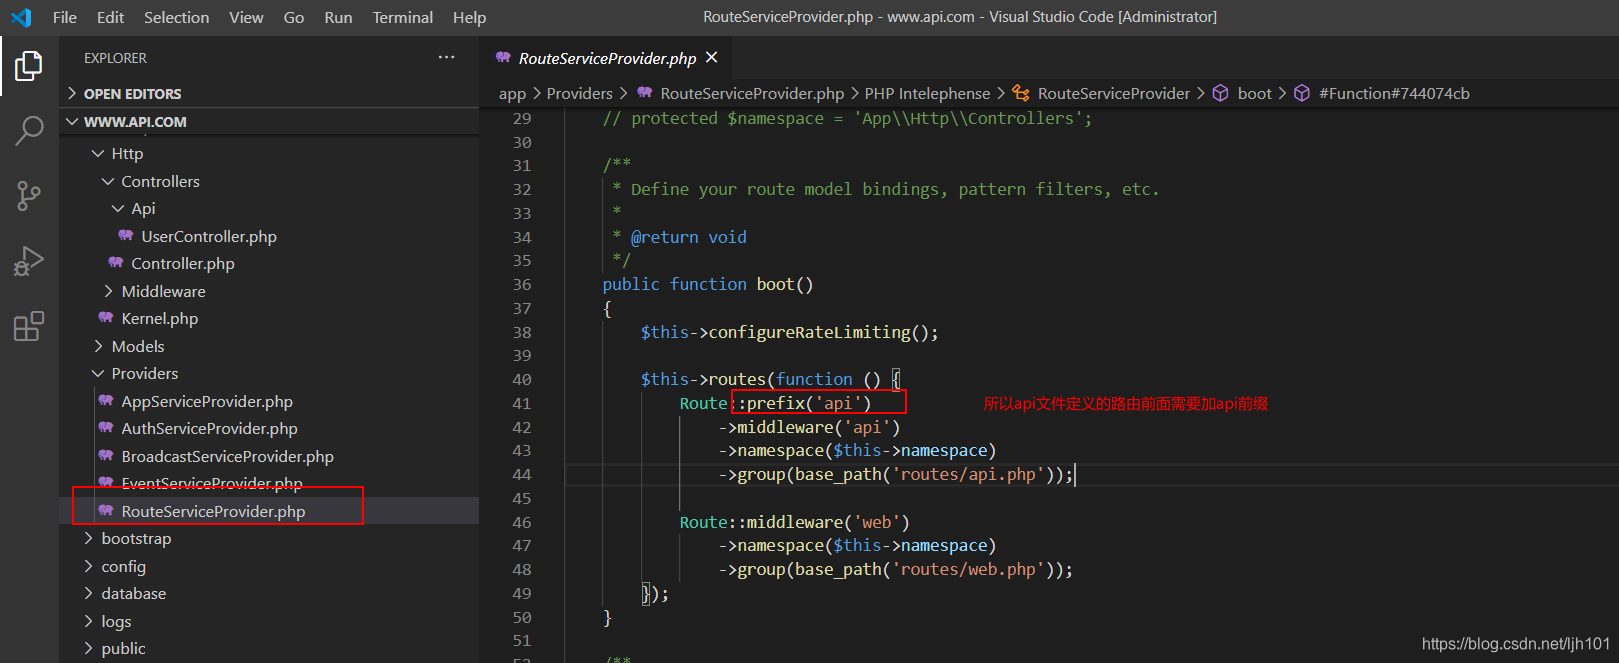Open the Edit menu
Image resolution: width=1619 pixels, height=663 pixels.
point(110,17)
